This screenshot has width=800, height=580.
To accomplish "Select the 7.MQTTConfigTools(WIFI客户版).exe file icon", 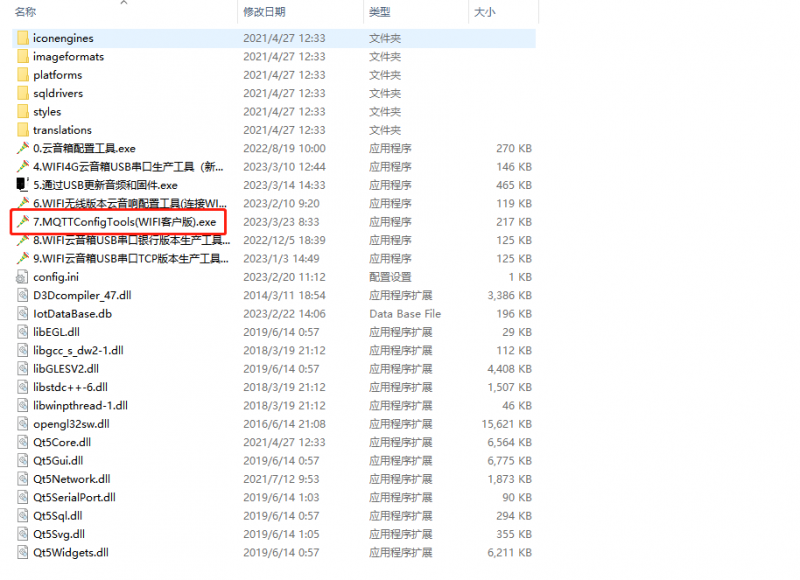I will coord(23,221).
